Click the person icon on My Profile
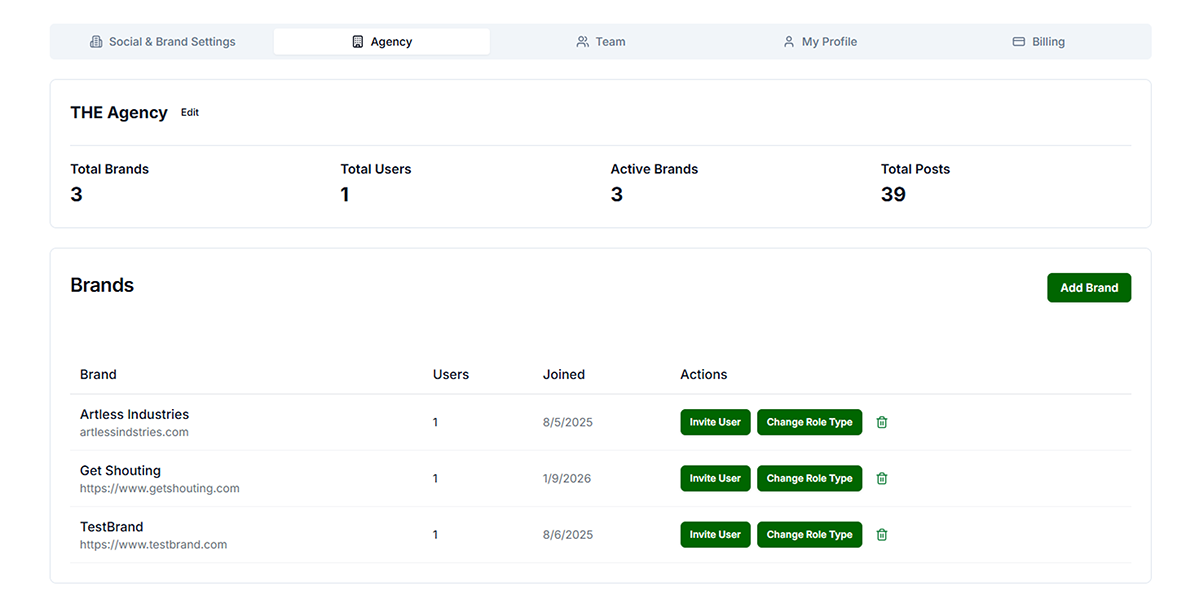Viewport: 1200px width, 614px height. click(x=788, y=41)
